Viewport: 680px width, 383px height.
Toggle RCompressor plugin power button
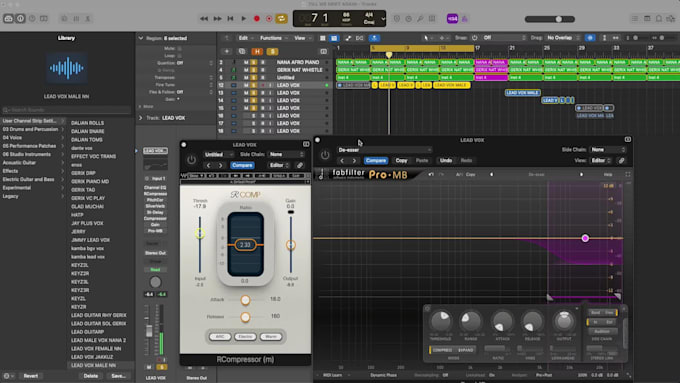coord(191,160)
